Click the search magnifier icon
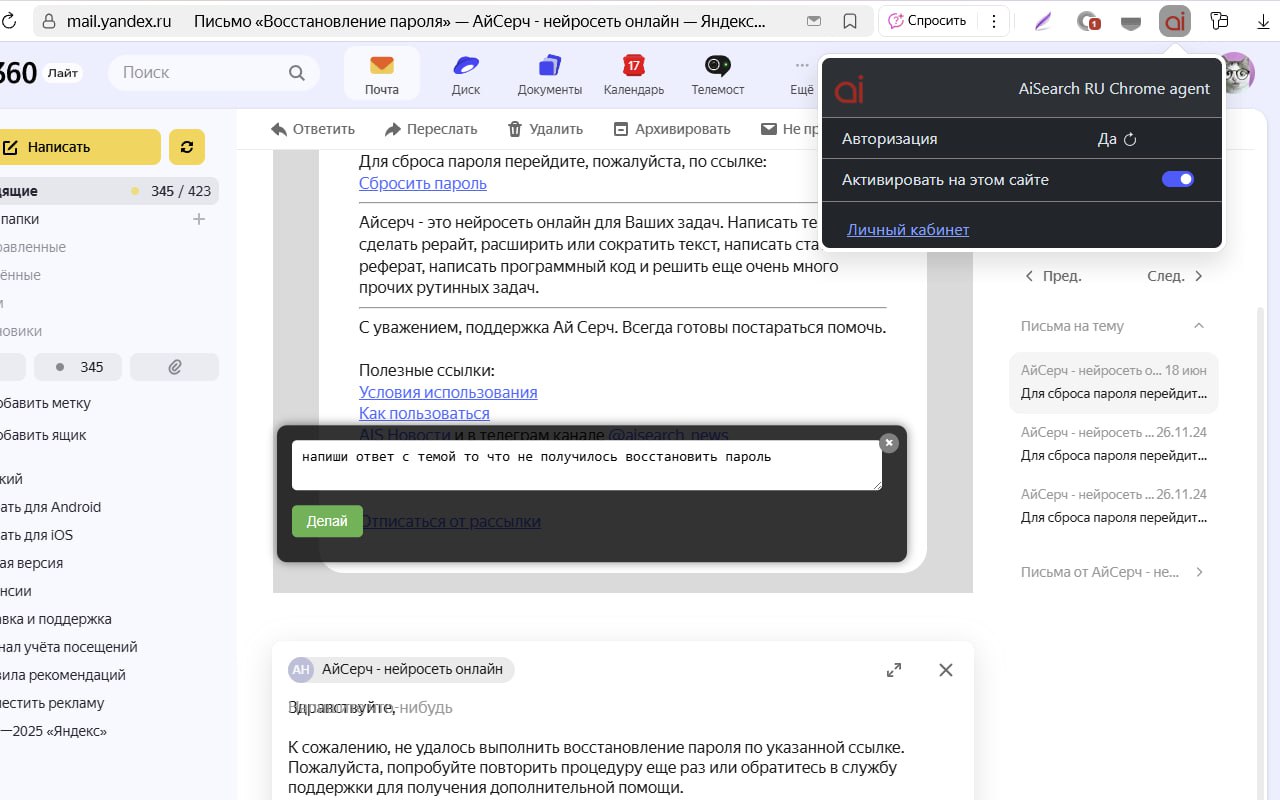Viewport: 1280px width, 800px height. 296,72
